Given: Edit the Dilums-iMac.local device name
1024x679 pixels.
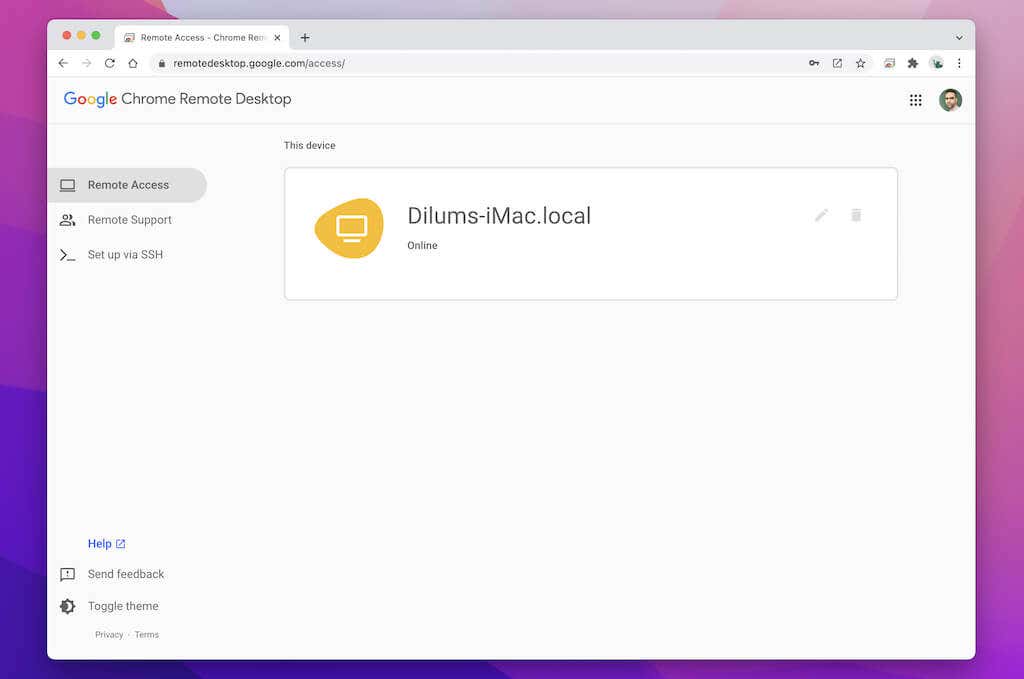Looking at the screenshot, I should pos(822,215).
